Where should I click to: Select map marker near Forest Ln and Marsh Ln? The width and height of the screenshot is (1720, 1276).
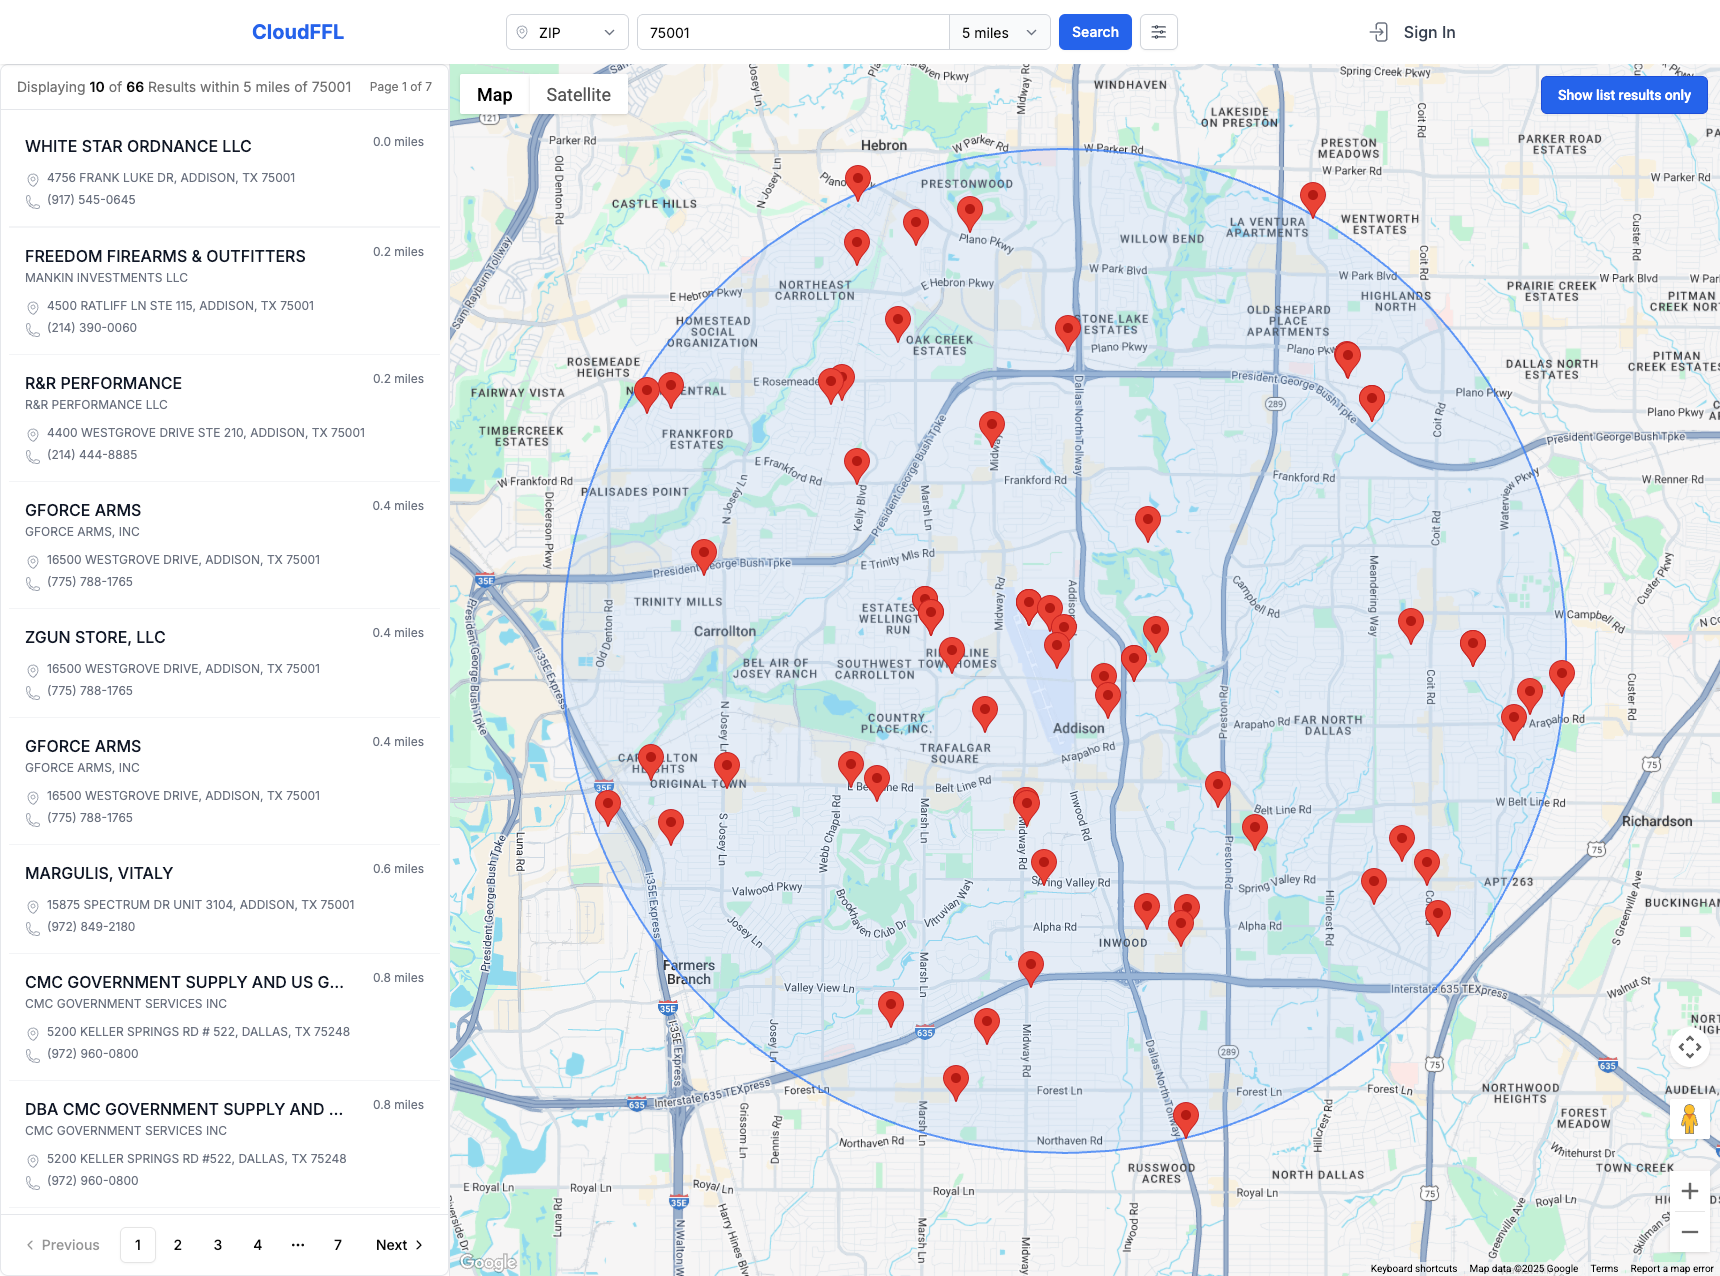click(956, 1082)
